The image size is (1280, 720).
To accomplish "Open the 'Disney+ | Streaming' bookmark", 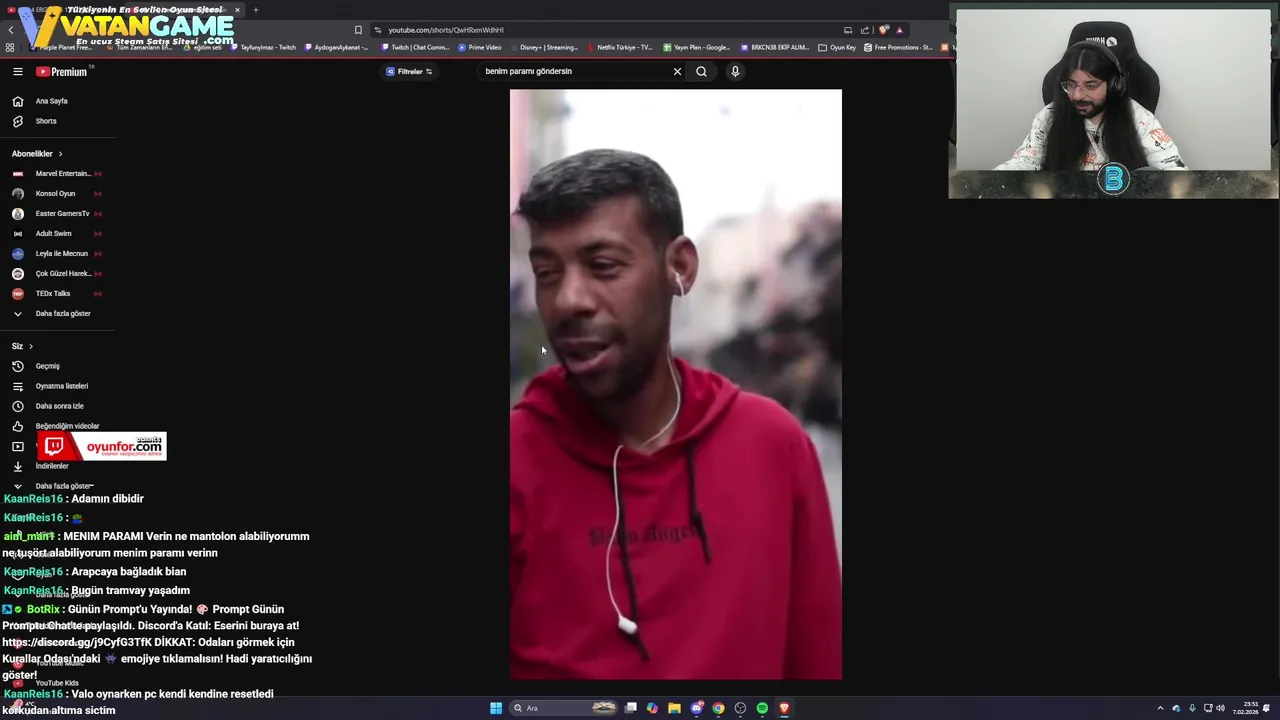I will 544,47.
